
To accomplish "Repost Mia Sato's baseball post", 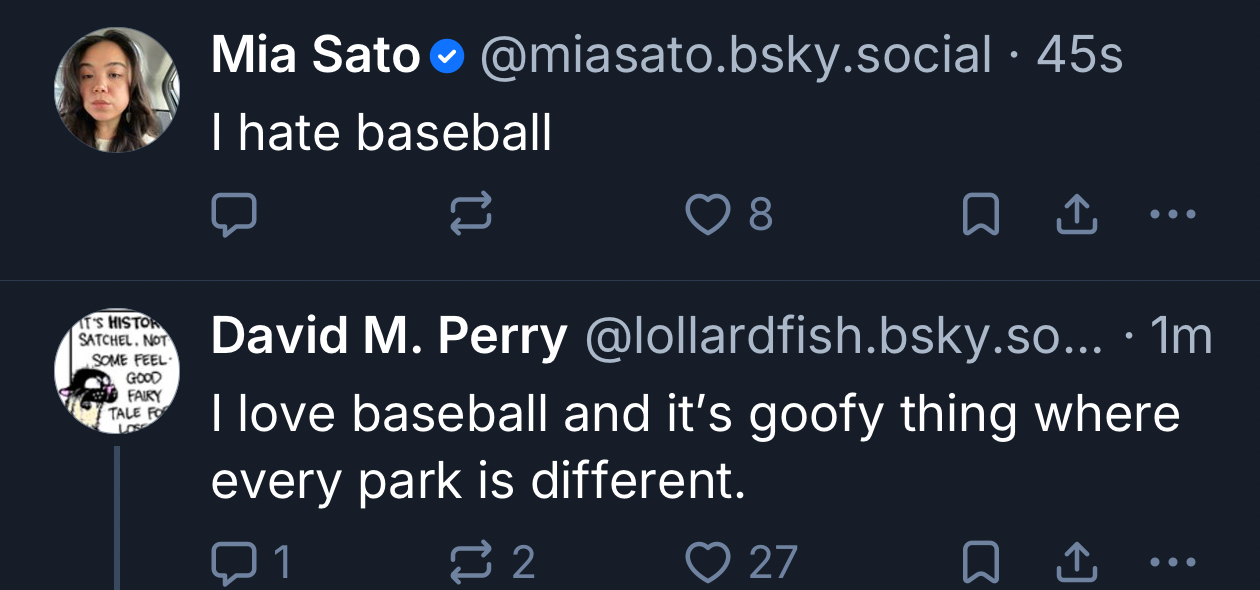I will click(471, 214).
